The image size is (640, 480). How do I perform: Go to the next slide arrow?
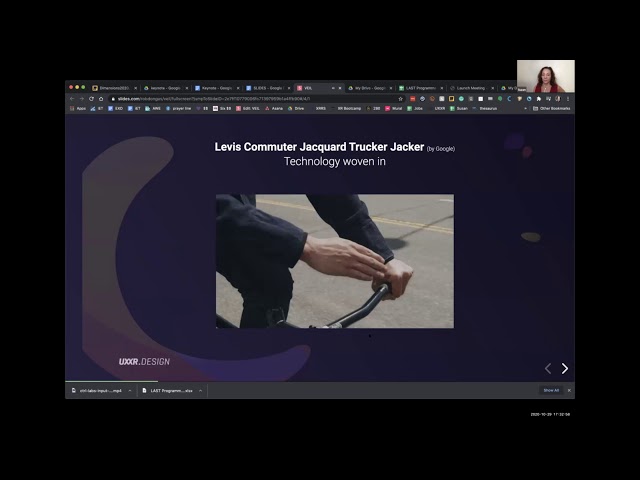click(x=564, y=369)
